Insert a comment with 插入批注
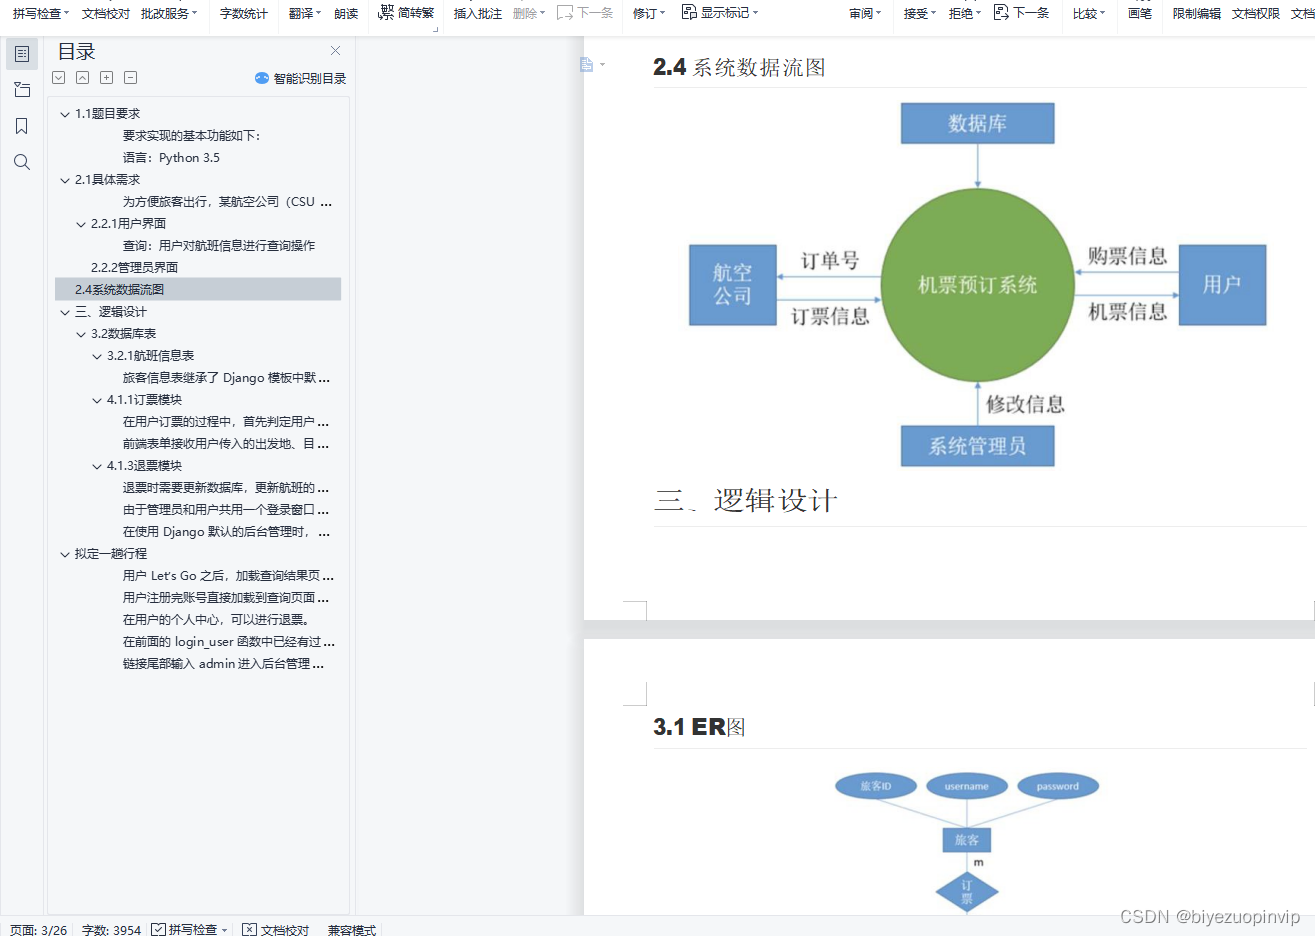 click(477, 14)
